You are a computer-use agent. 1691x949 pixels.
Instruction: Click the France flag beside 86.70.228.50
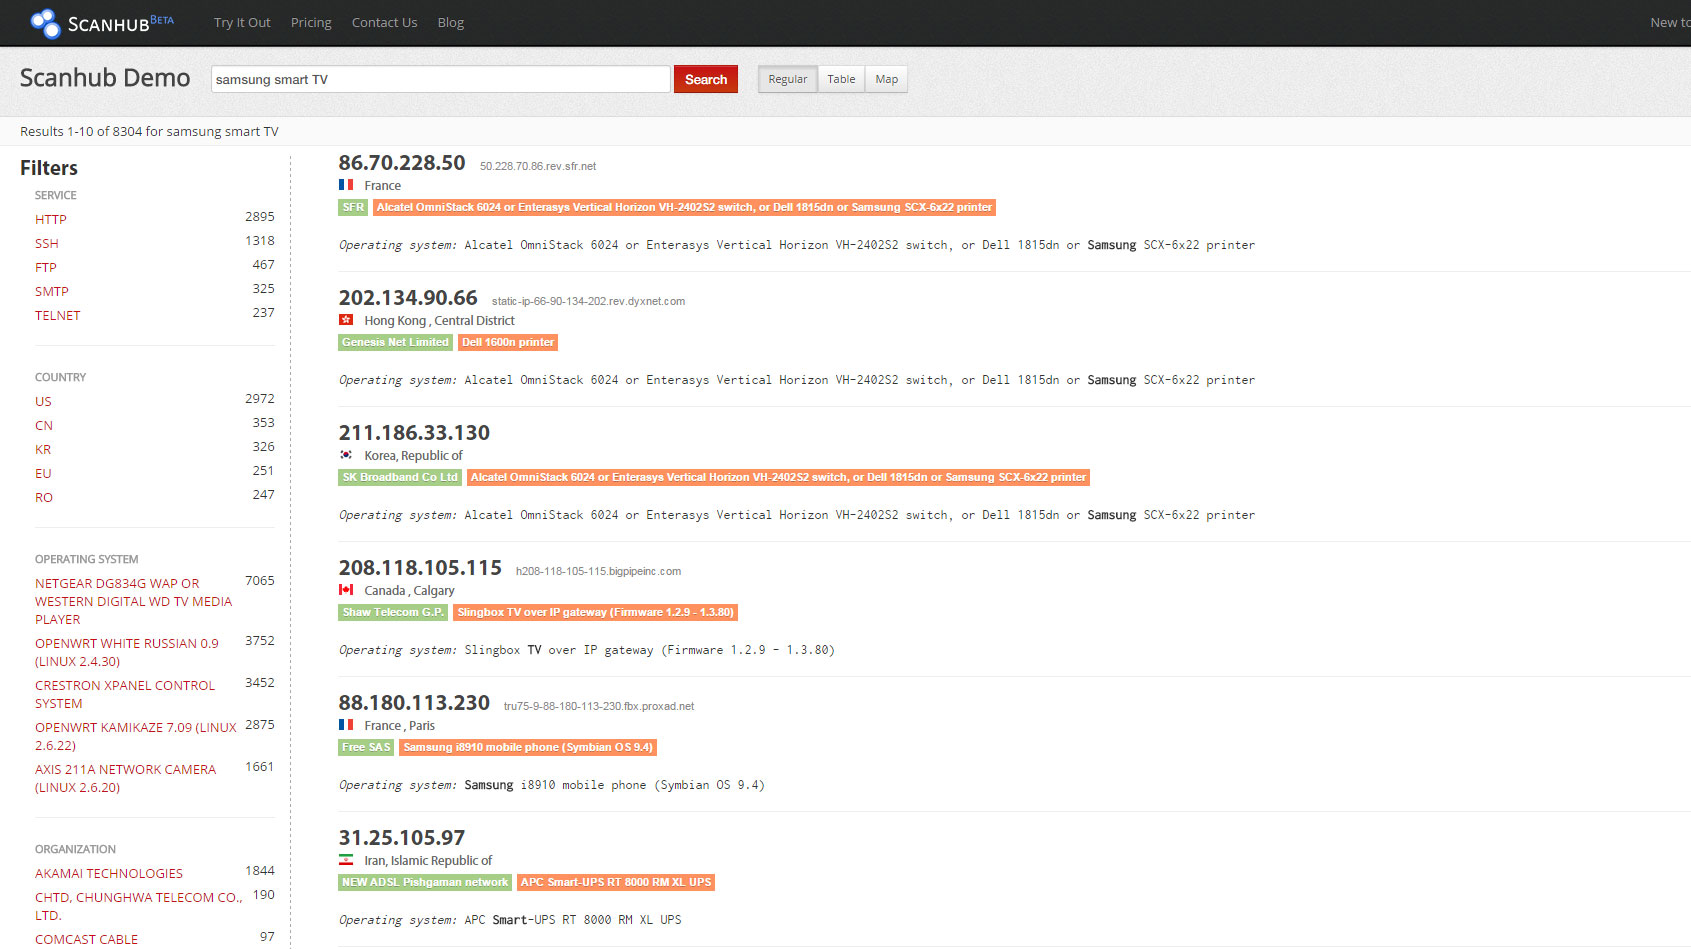(x=346, y=185)
